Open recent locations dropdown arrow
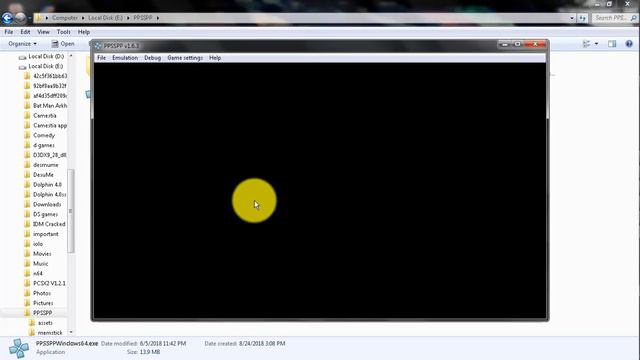 [x=30, y=18]
